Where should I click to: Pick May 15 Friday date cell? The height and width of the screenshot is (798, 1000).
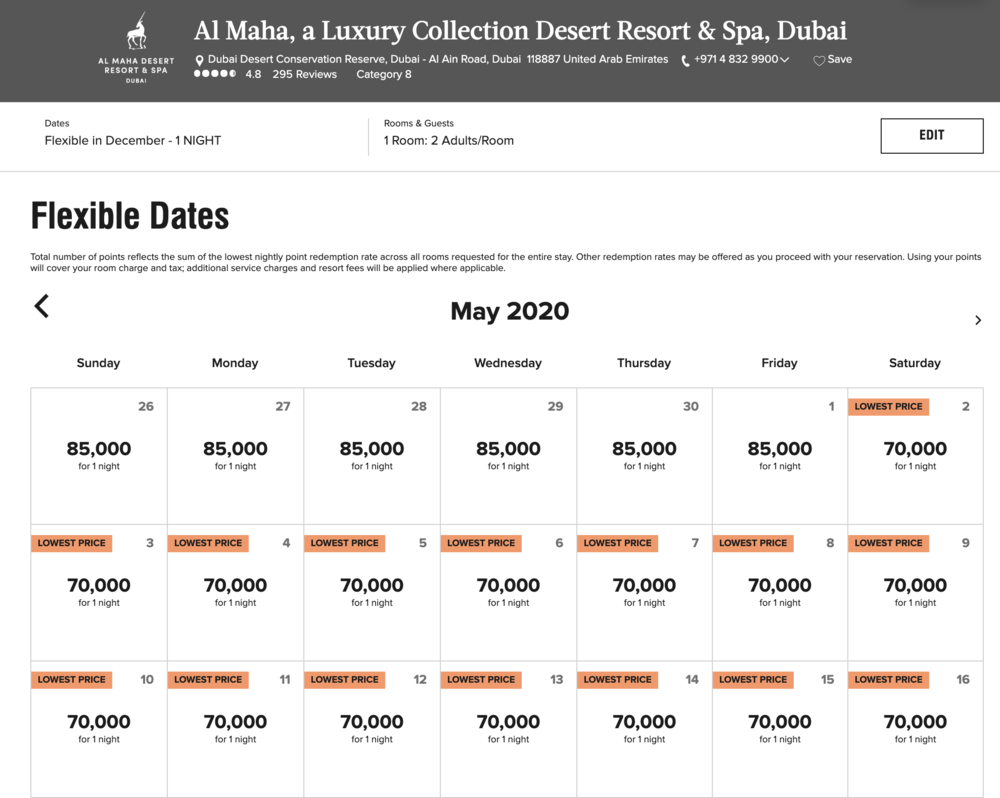tap(780, 728)
